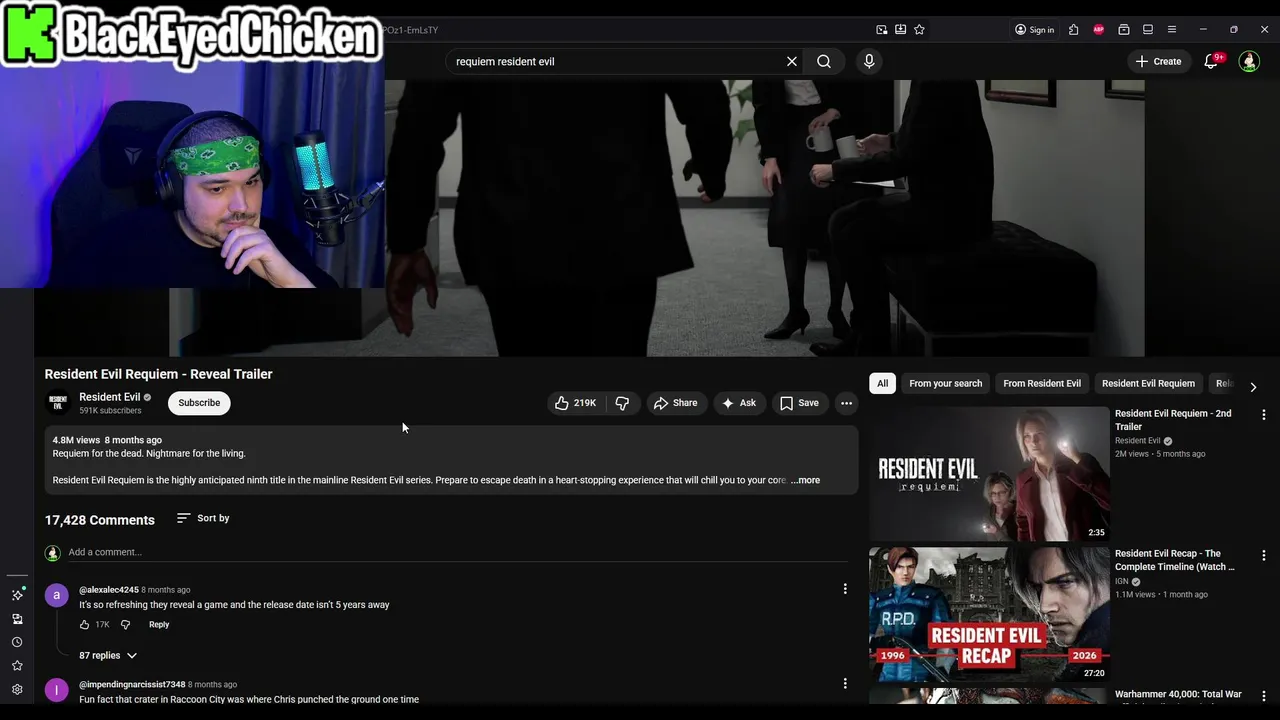1280x720 pixels.
Task: Click the browser extensions puzzle icon
Action: click(1073, 30)
